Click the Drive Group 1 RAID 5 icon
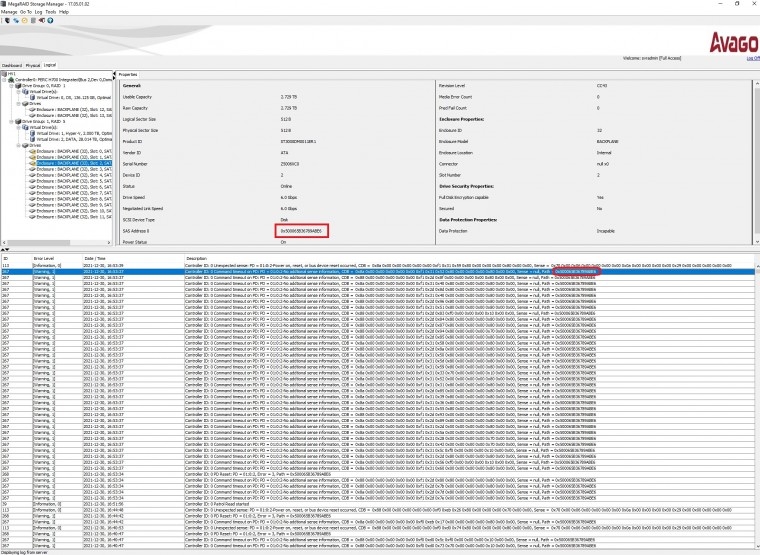The image size is (760, 555). (x=18, y=121)
